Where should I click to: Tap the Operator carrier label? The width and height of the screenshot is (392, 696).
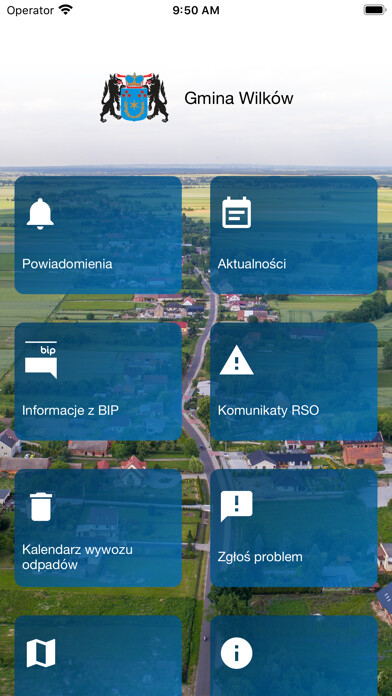(x=30, y=10)
